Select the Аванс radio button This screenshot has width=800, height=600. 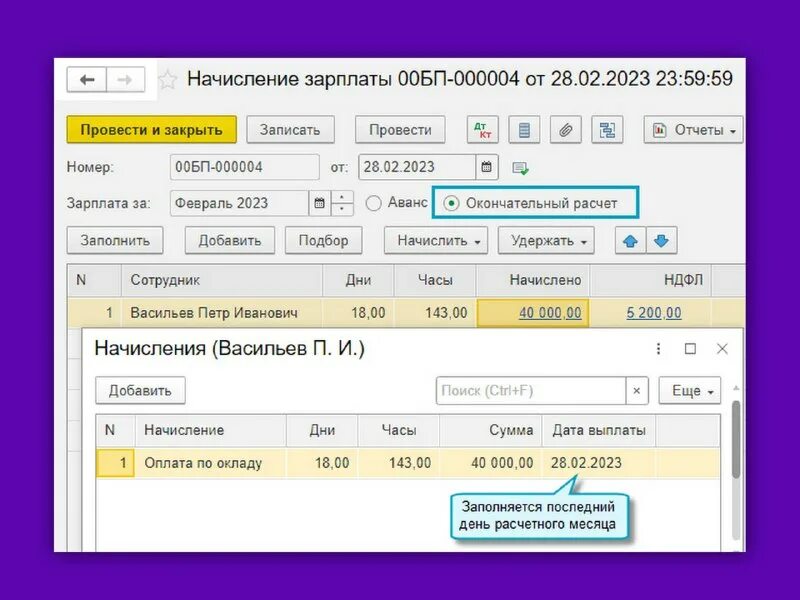374,201
